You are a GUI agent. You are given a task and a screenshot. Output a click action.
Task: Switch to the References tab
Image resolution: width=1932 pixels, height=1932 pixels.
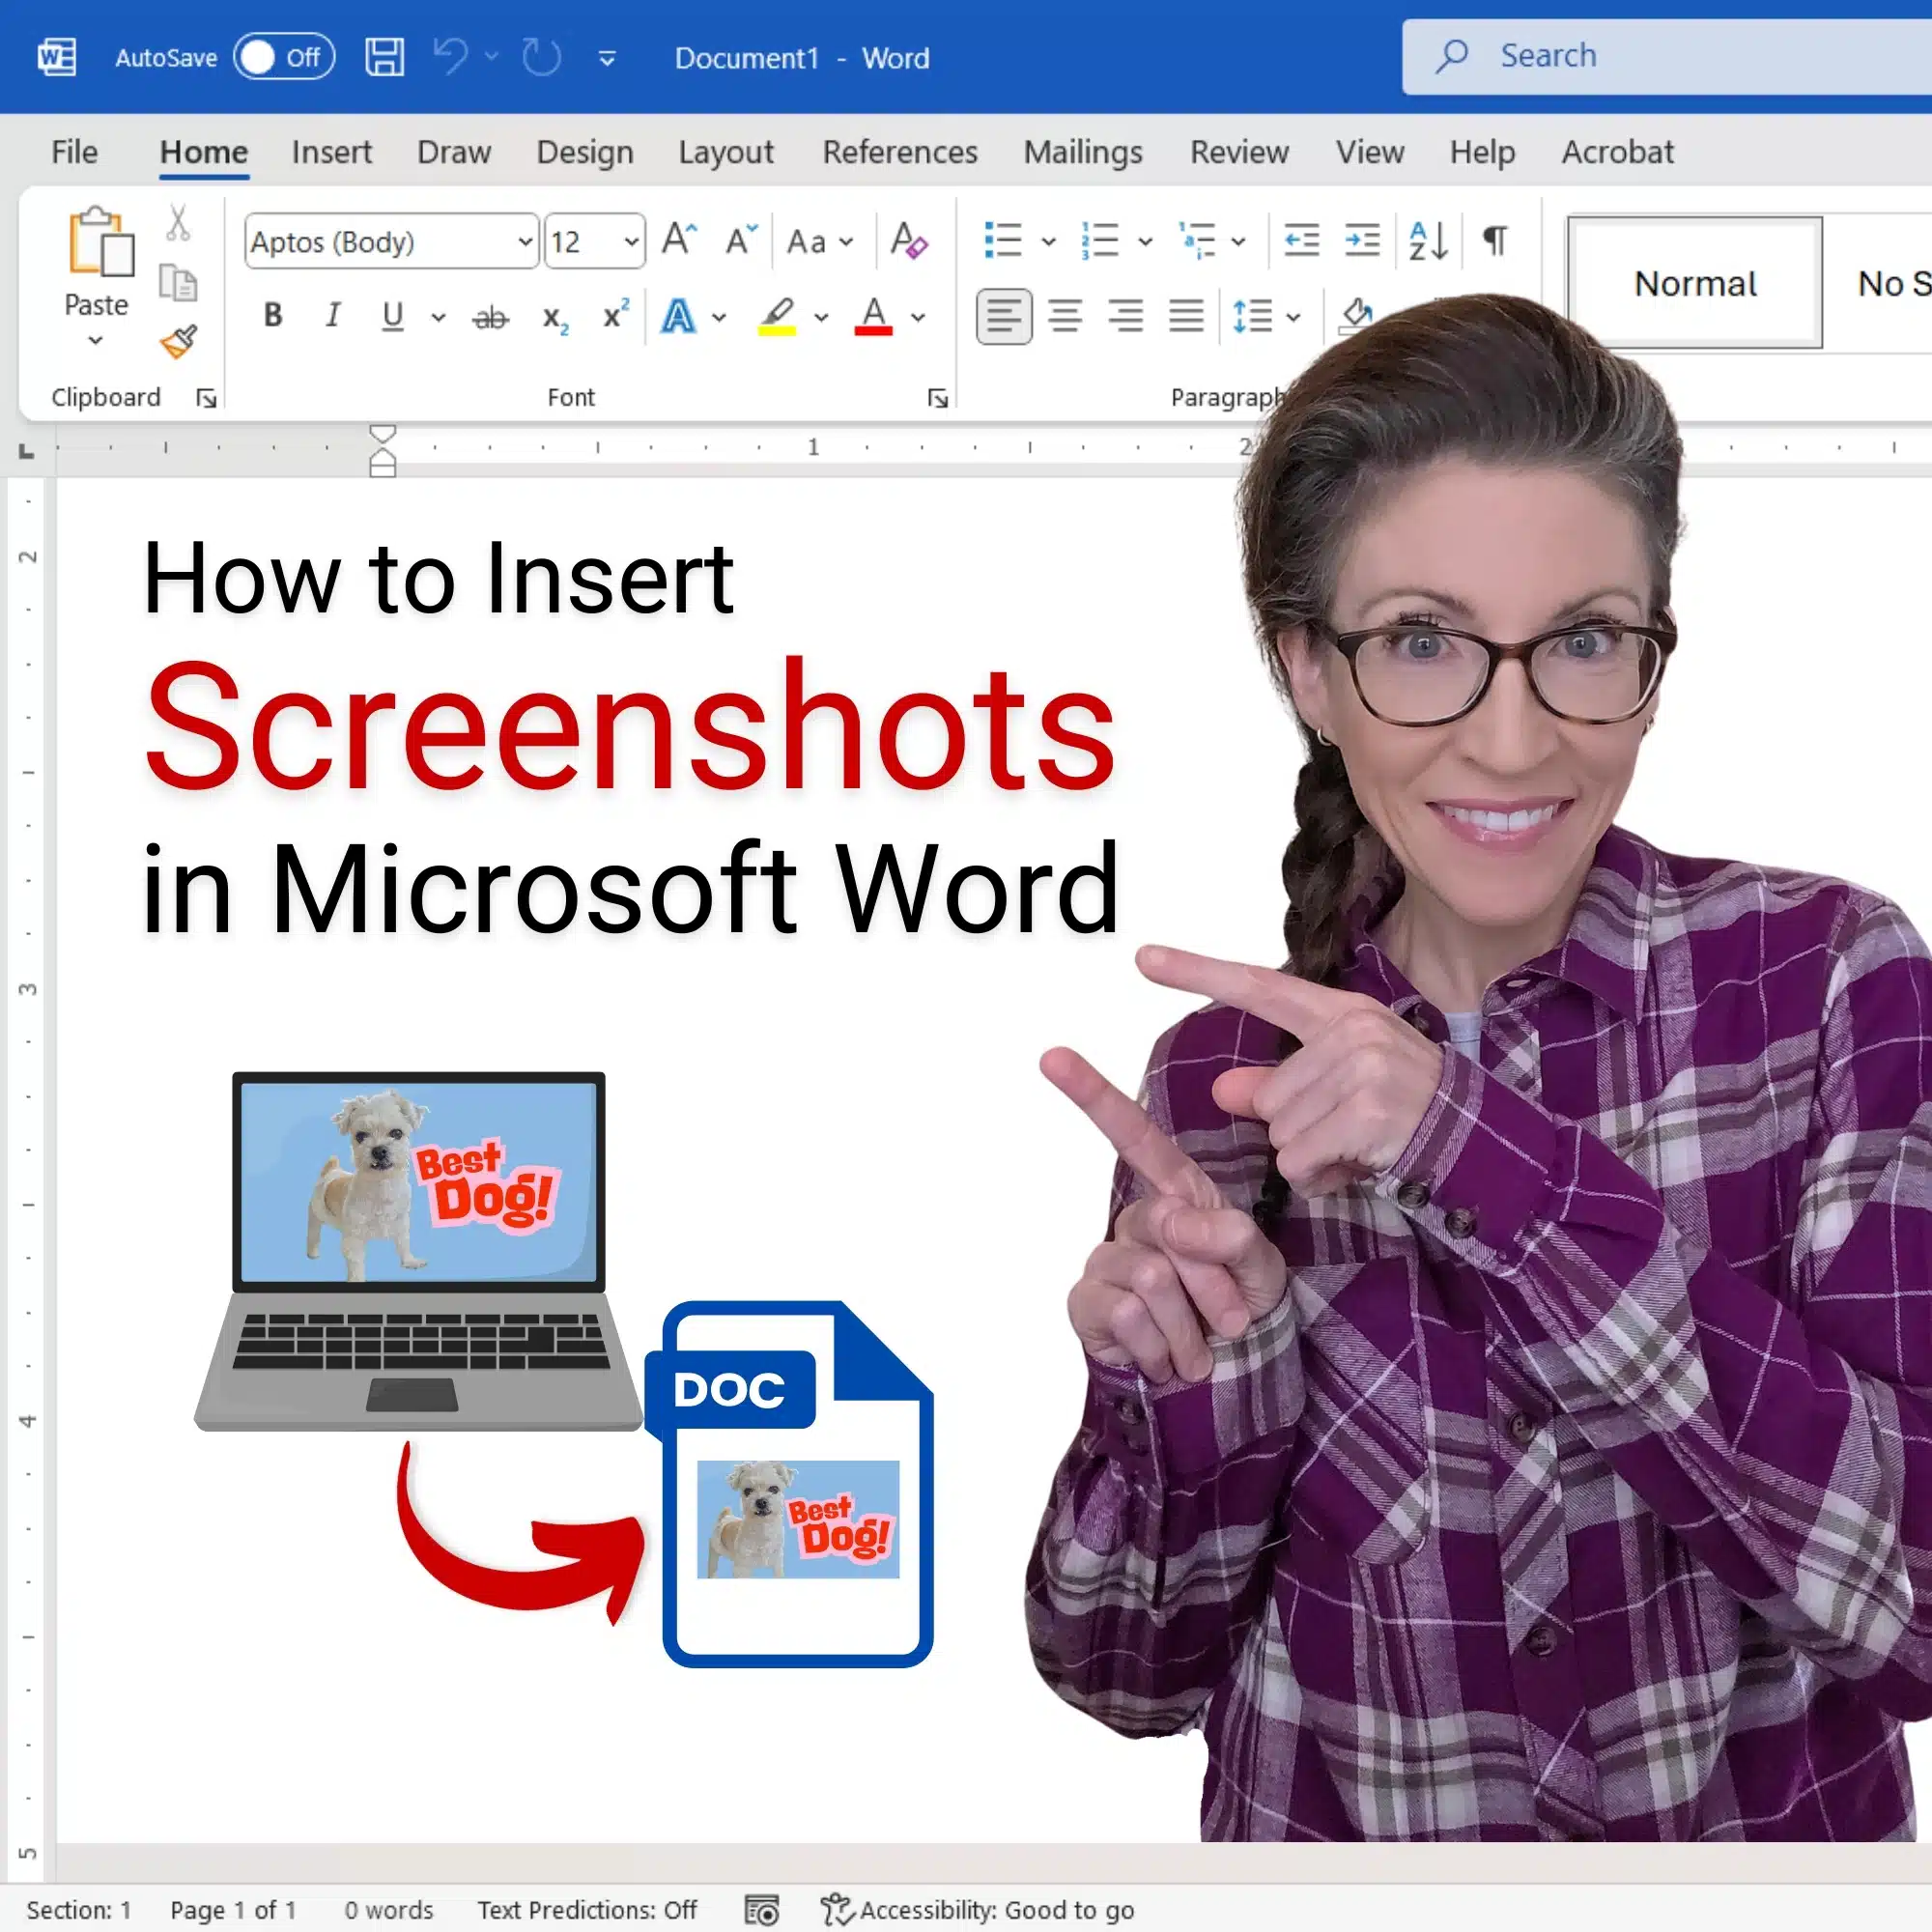coord(900,152)
